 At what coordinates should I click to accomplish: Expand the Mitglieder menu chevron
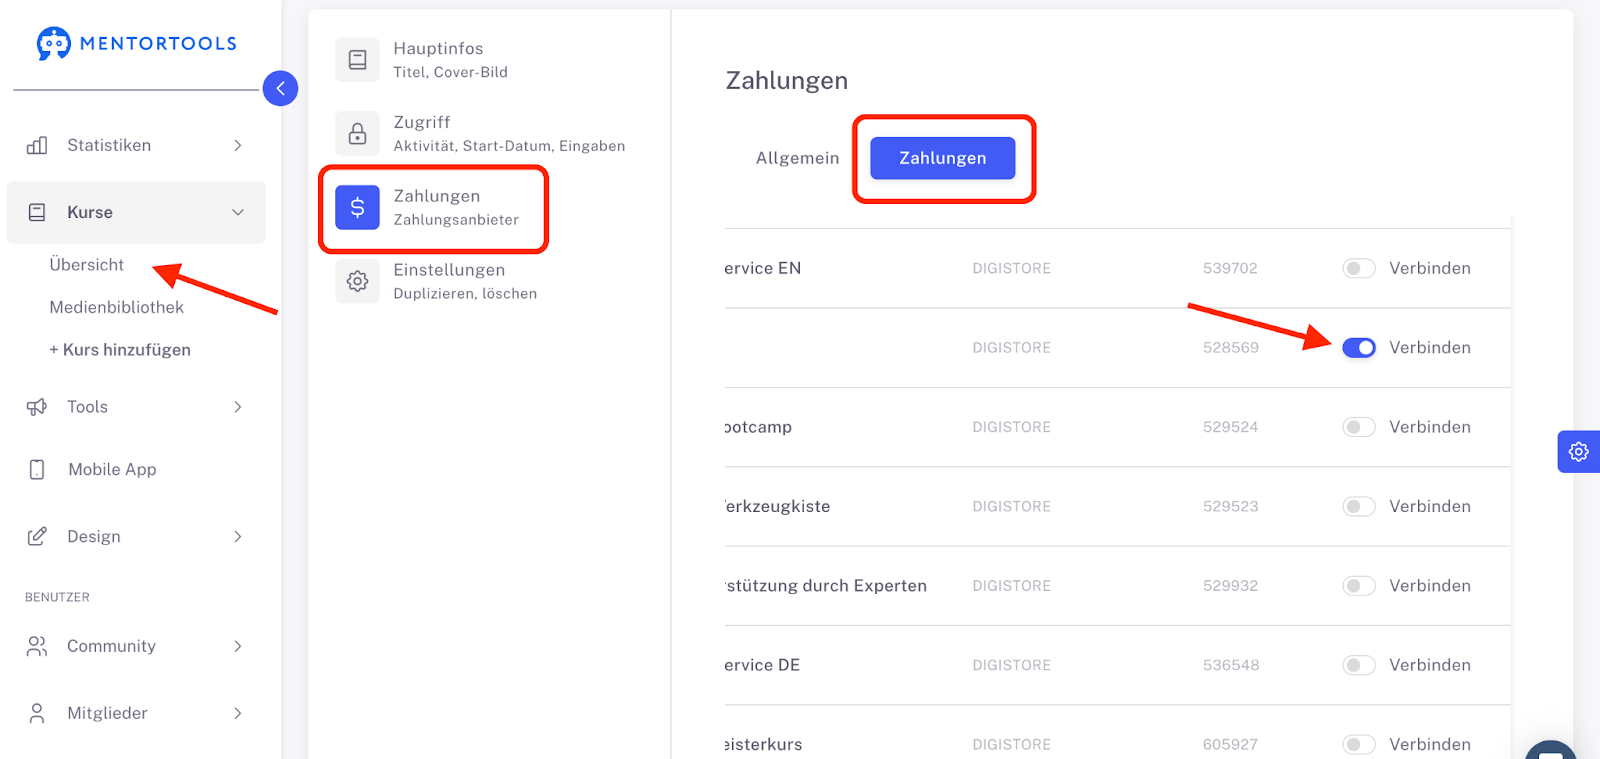point(238,714)
